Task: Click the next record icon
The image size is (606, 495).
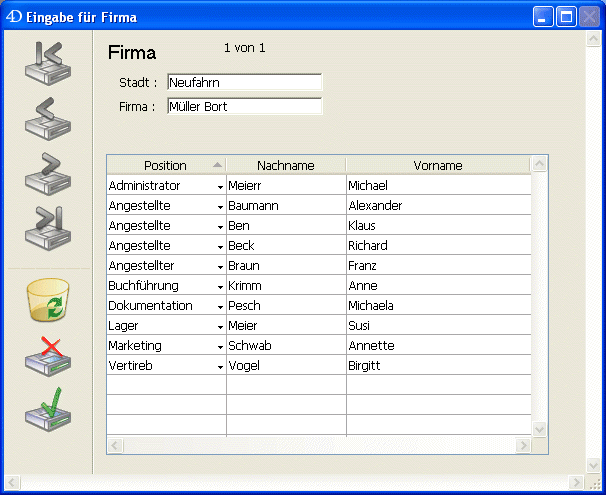Action: [47, 174]
